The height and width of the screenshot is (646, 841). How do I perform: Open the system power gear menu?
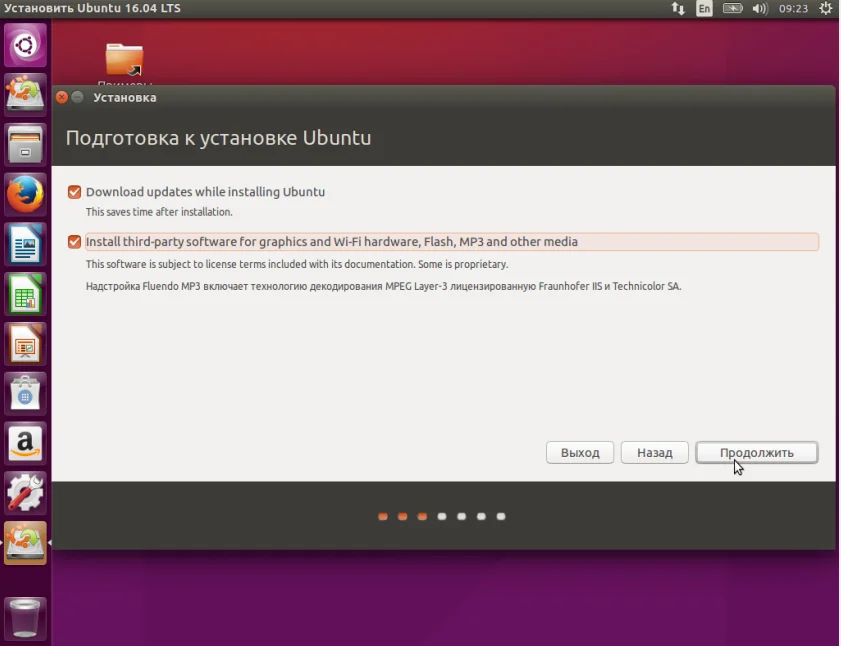click(x=826, y=9)
